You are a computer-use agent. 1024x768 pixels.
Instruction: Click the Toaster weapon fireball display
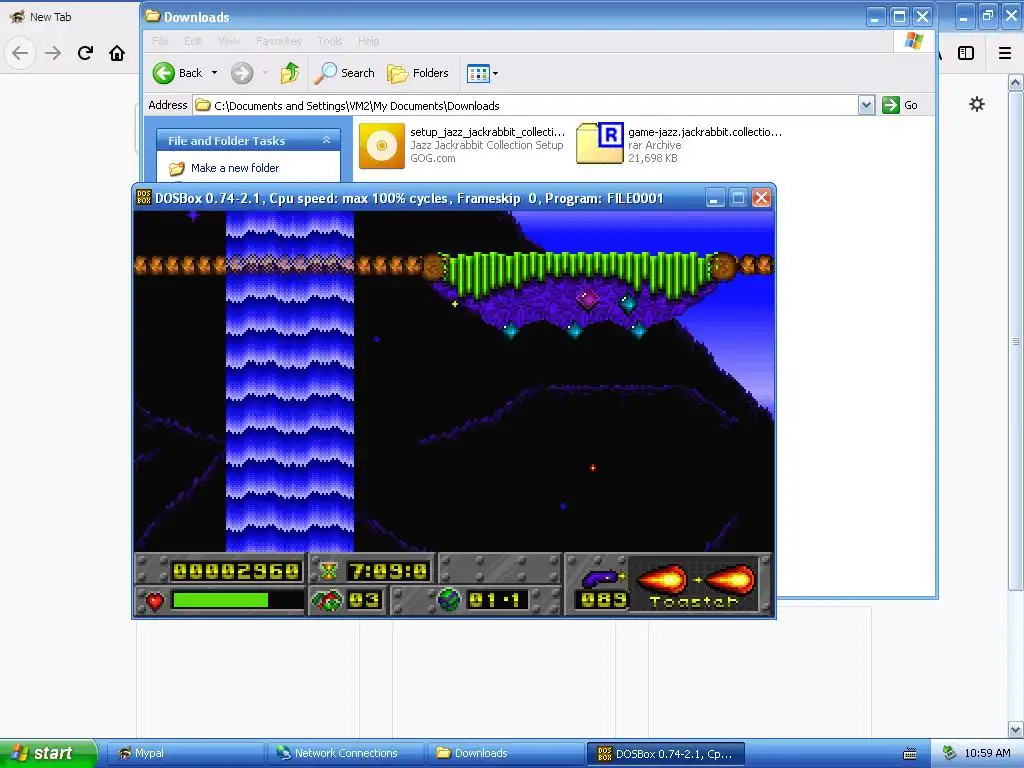(694, 579)
